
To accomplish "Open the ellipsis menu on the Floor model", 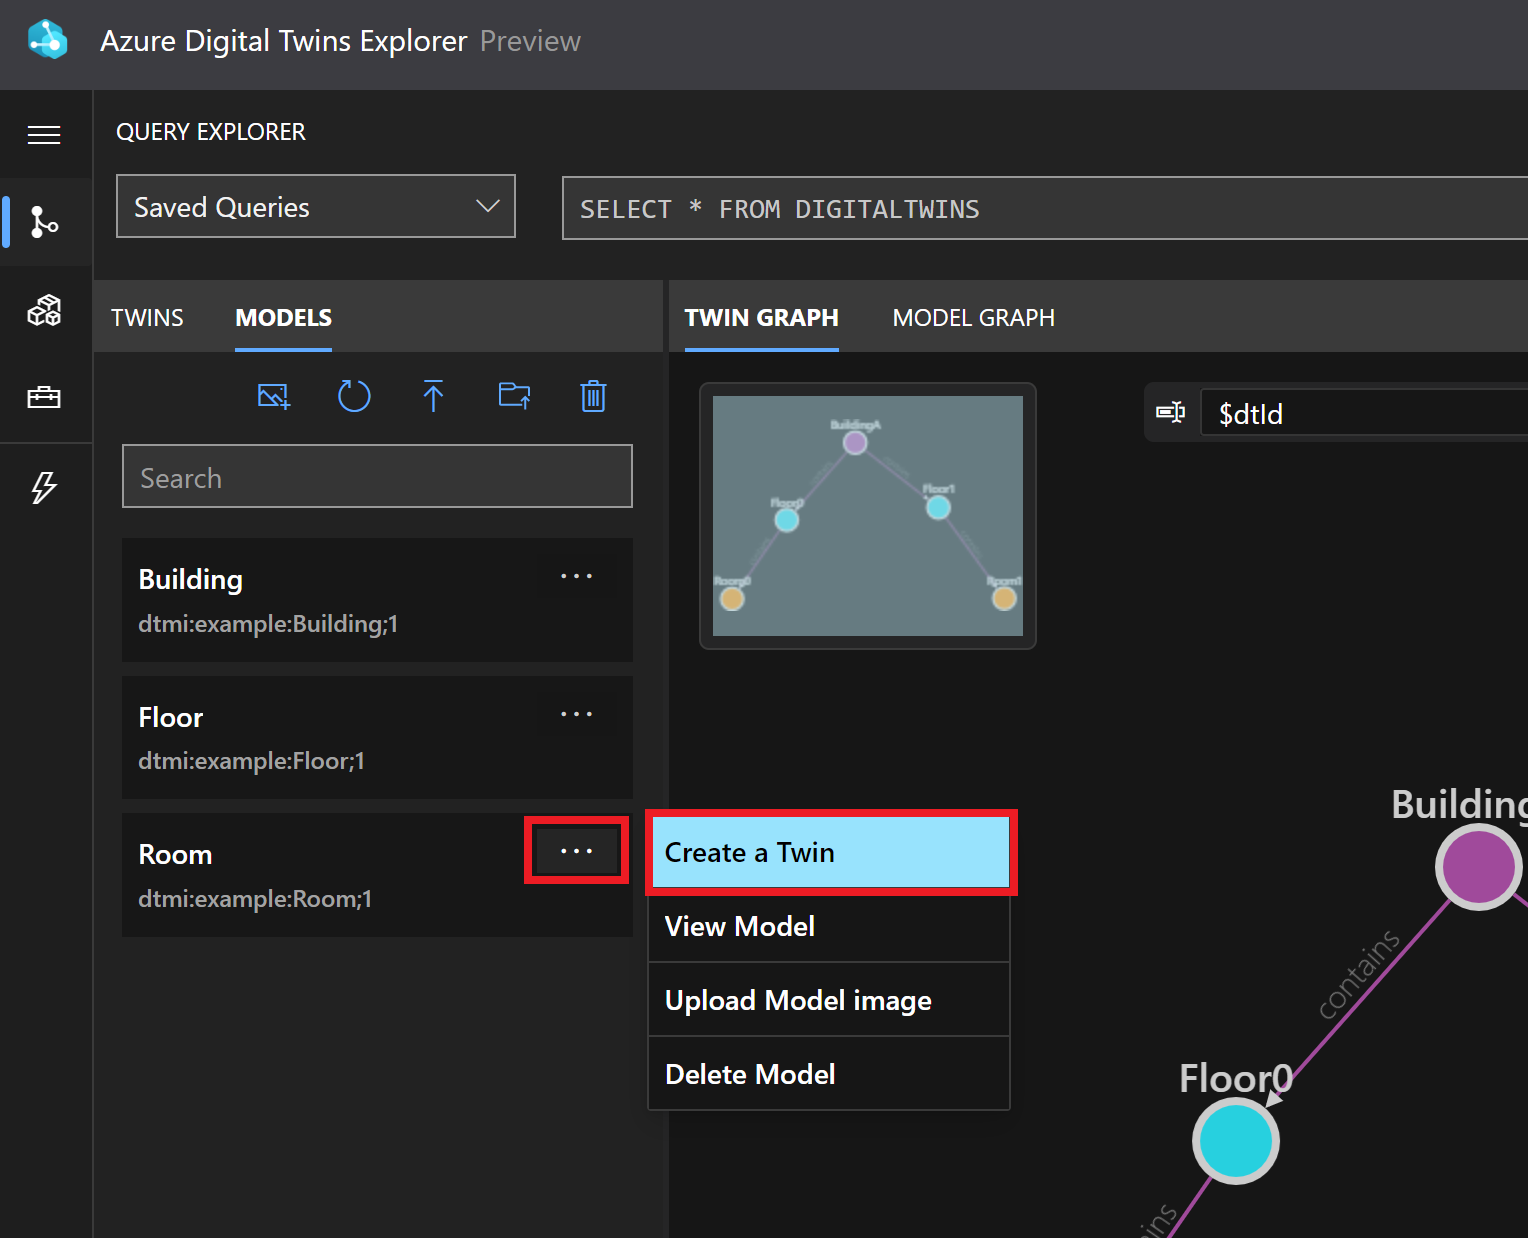I will (576, 713).
